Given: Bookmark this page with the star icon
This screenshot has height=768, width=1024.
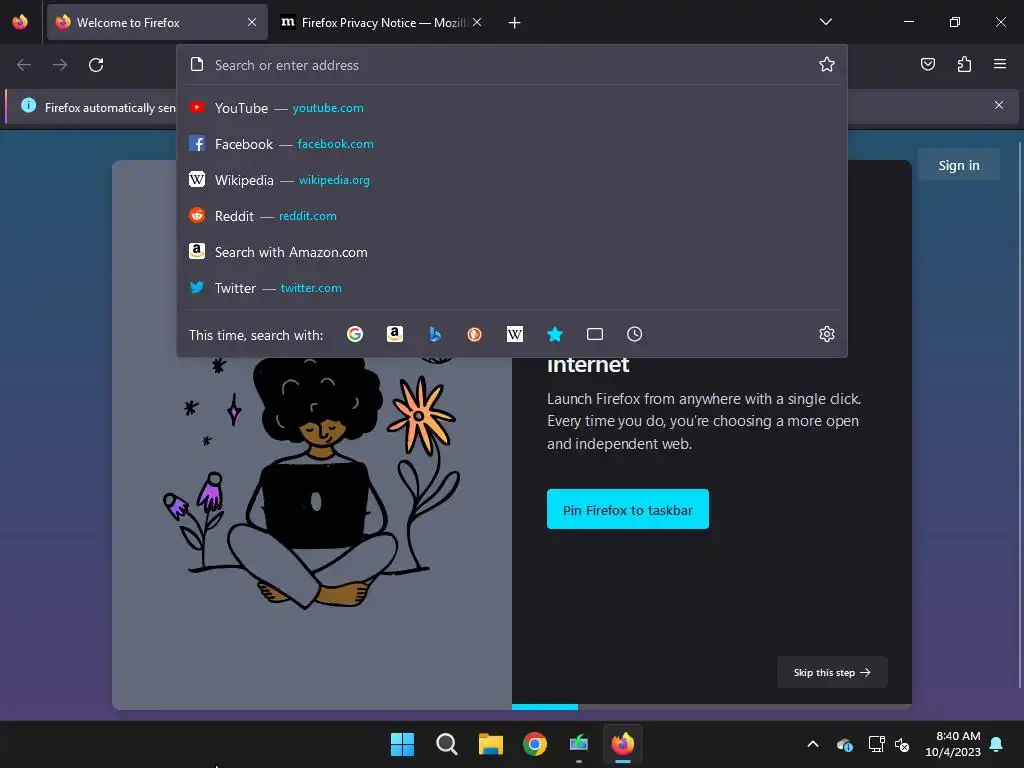Looking at the screenshot, I should pyautogui.click(x=827, y=64).
